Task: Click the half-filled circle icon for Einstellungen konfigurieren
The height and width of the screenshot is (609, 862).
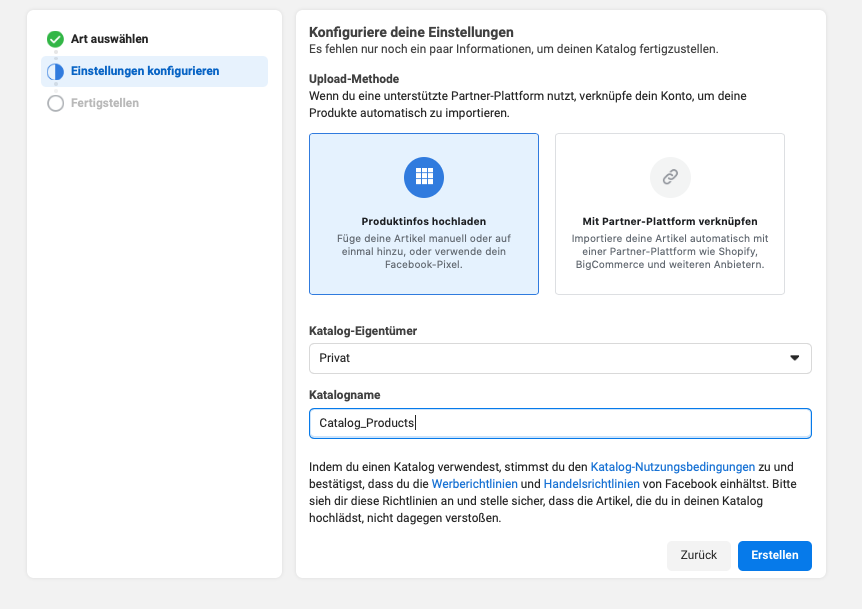Action: click(x=55, y=71)
